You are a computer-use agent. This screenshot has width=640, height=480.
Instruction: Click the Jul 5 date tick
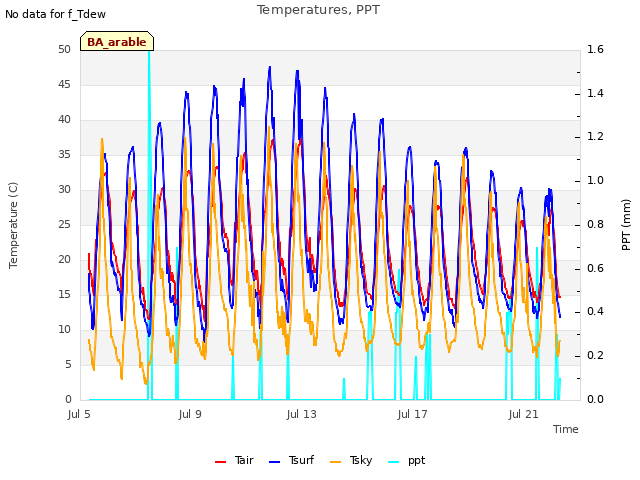[79, 414]
